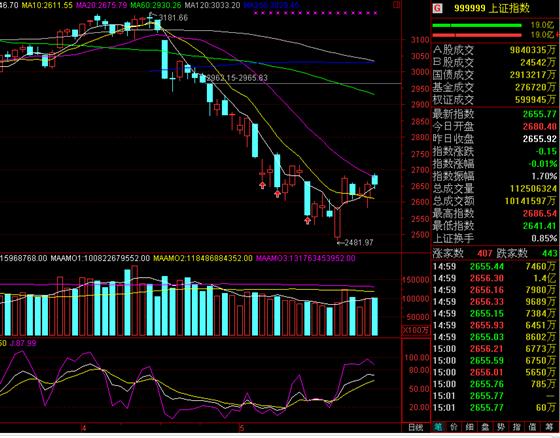Open the 指 indicator tab
This screenshot has height=438, width=560.
tap(516, 427)
